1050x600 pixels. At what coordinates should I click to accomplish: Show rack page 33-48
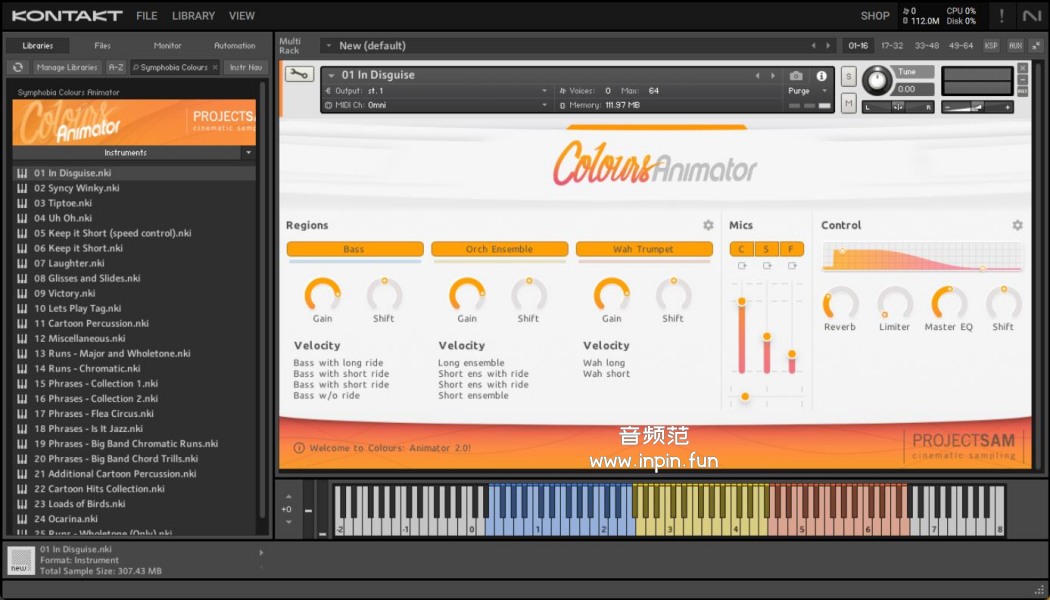(x=927, y=46)
